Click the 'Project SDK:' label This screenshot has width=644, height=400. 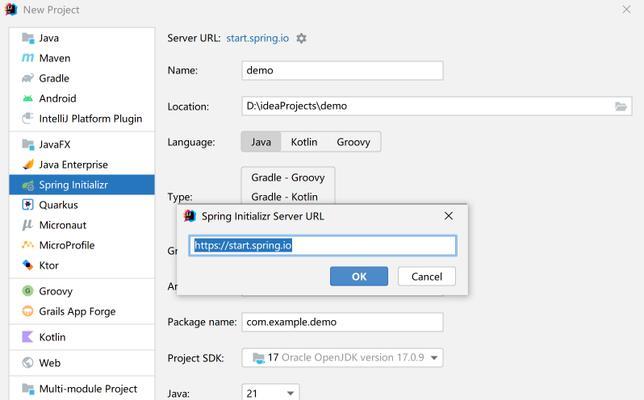196,358
